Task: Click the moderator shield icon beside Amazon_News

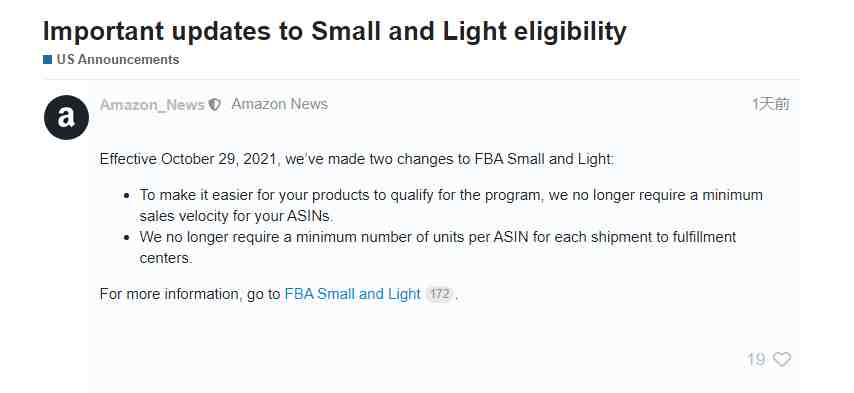Action: (215, 105)
